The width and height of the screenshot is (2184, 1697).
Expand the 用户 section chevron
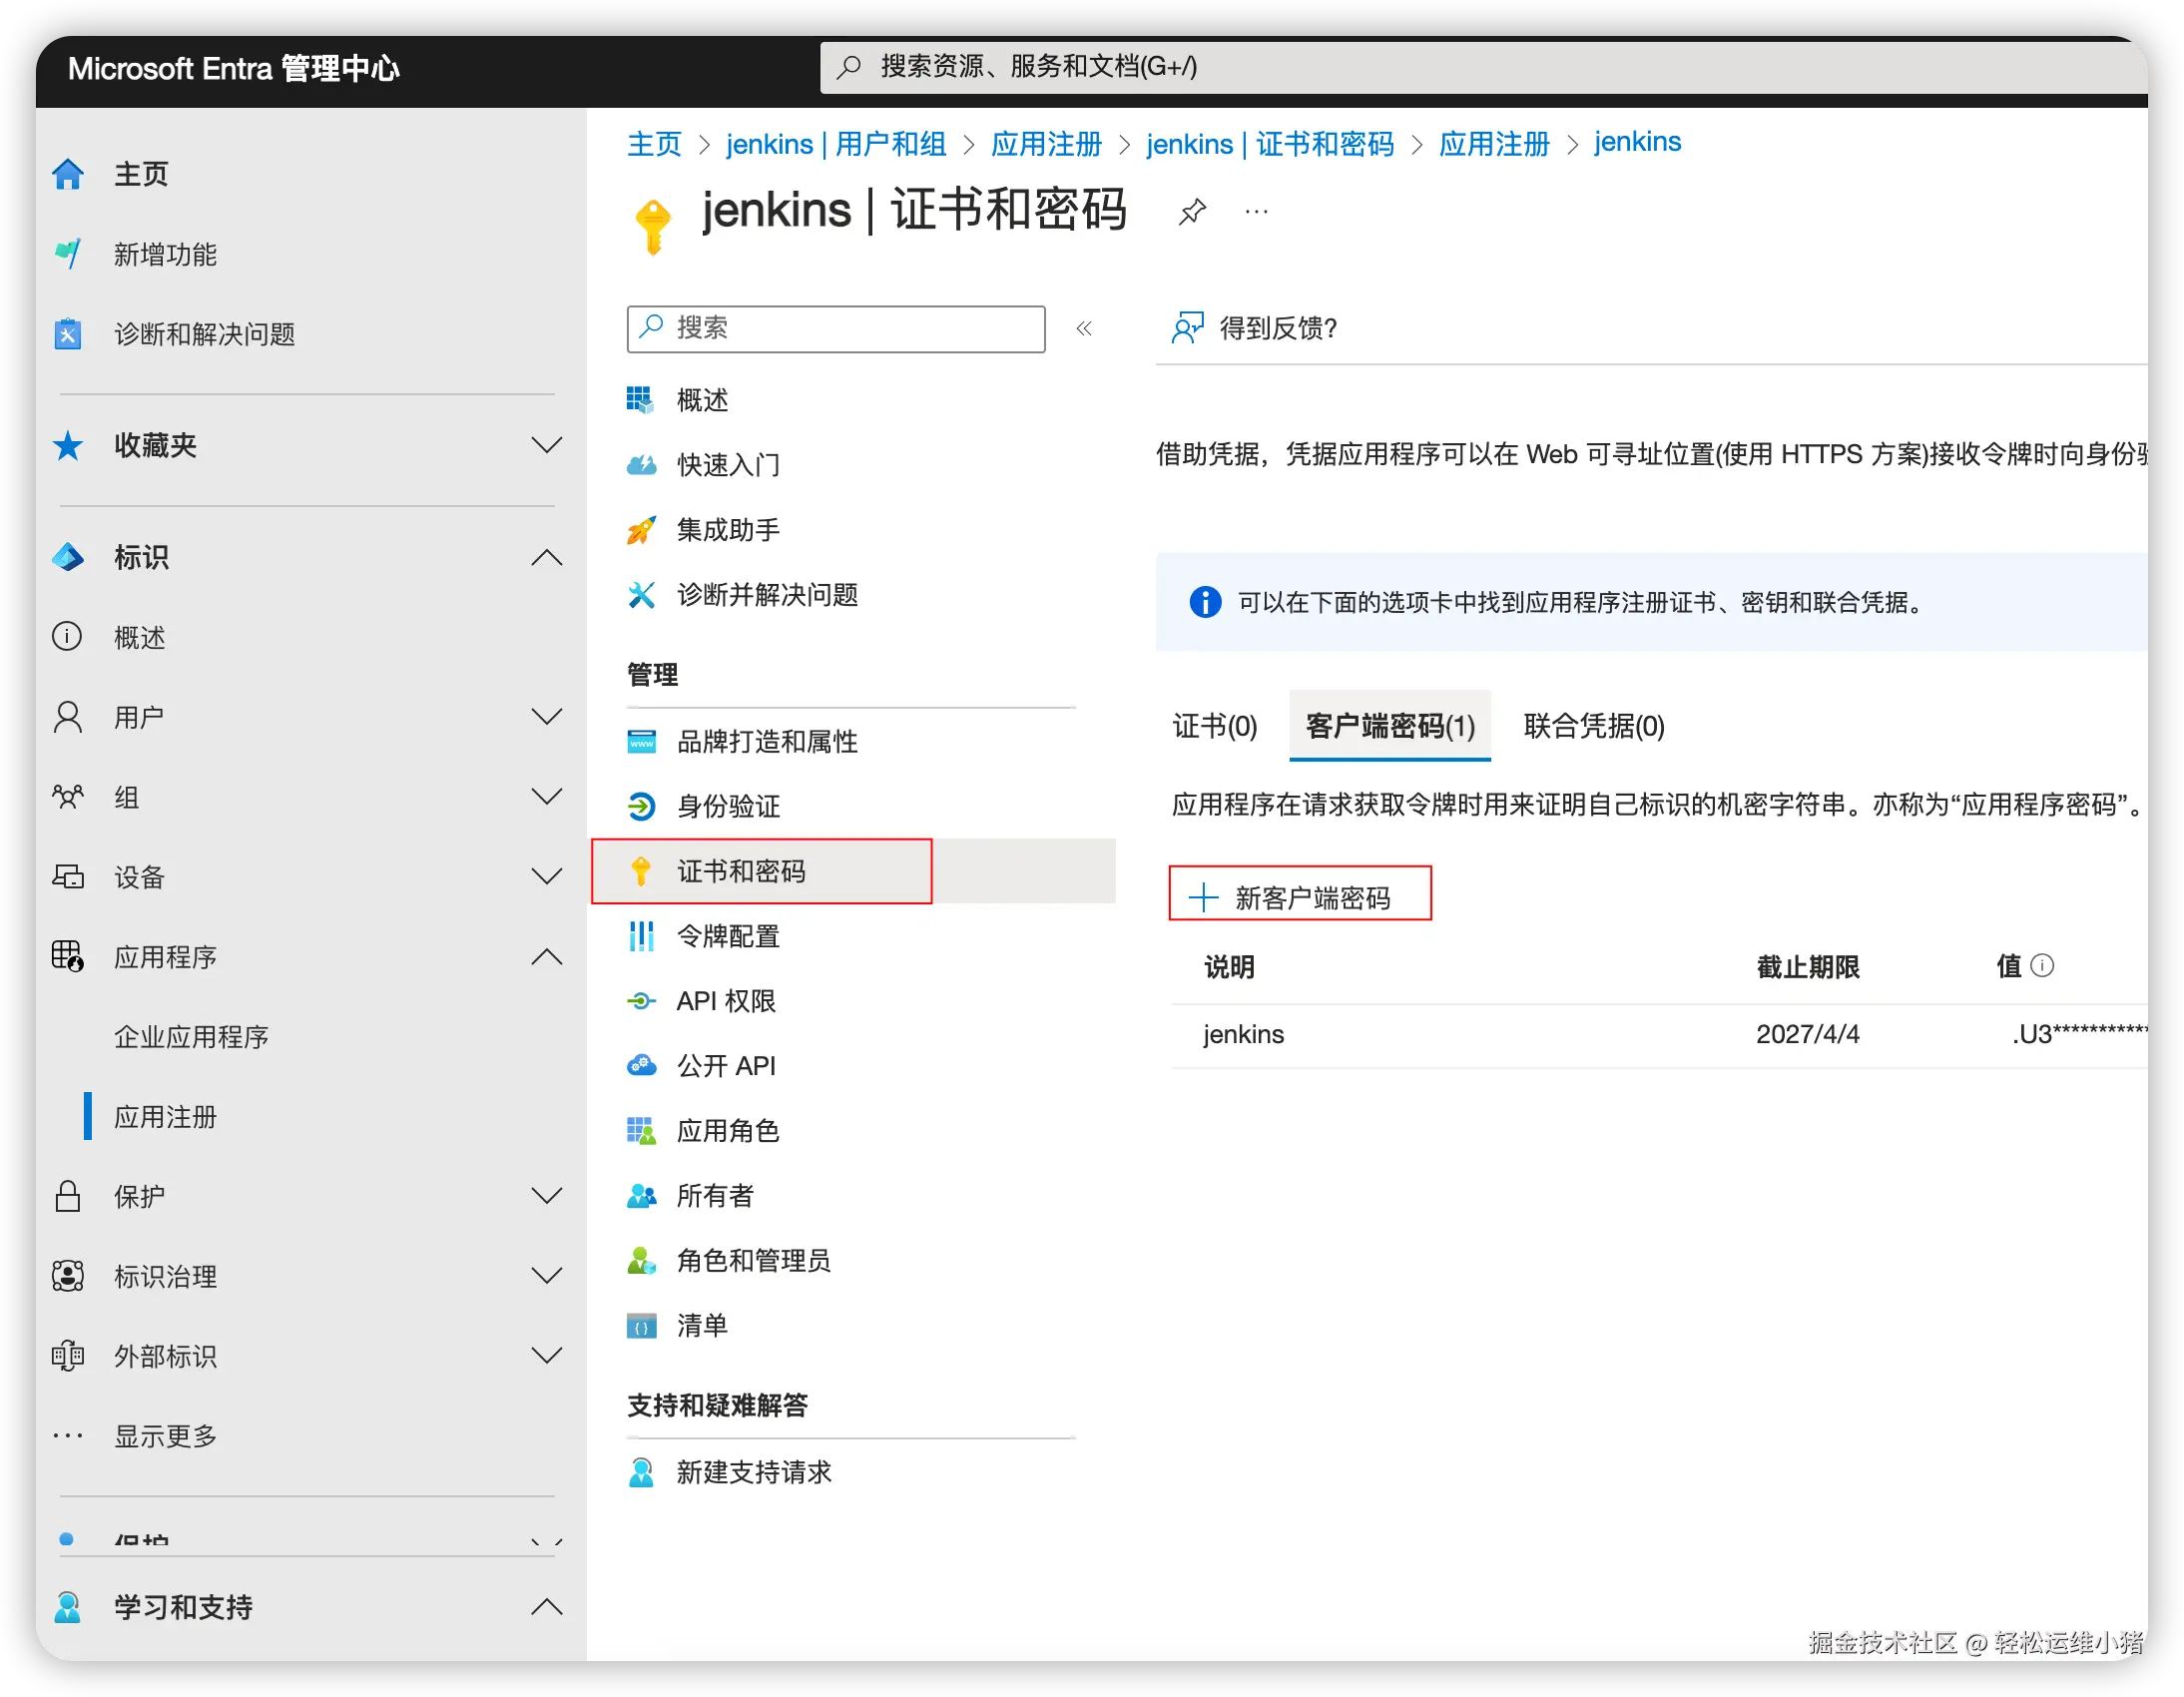click(x=546, y=717)
